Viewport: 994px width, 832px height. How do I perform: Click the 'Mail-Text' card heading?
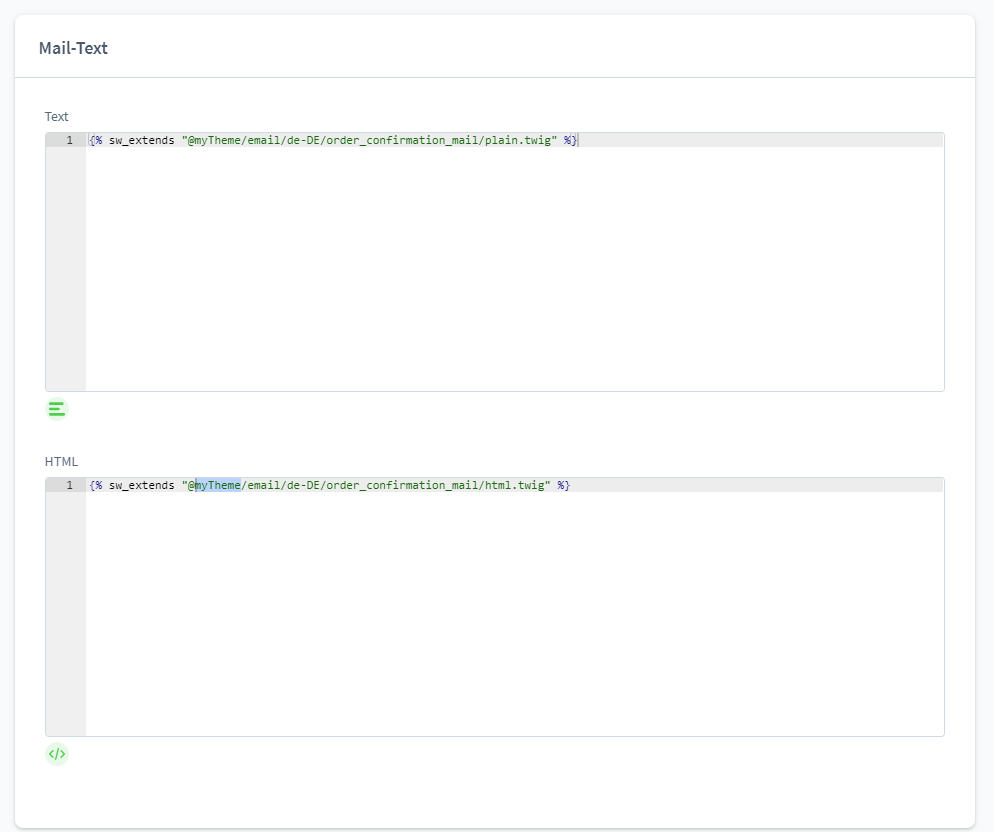click(73, 48)
